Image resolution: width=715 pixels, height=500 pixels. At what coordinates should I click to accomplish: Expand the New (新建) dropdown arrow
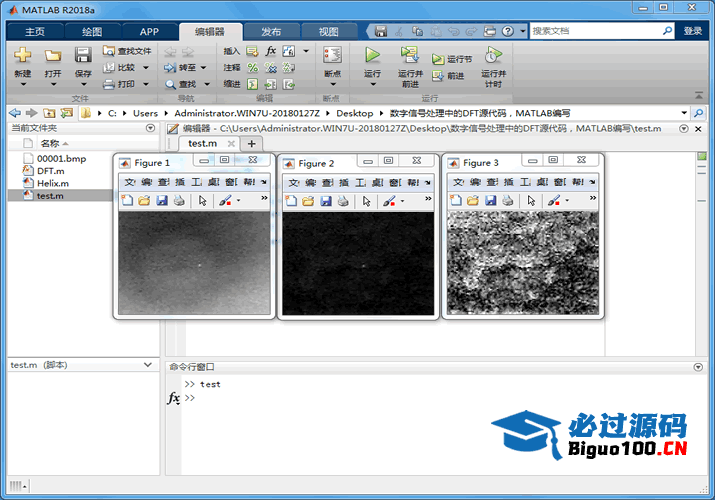tap(23, 84)
